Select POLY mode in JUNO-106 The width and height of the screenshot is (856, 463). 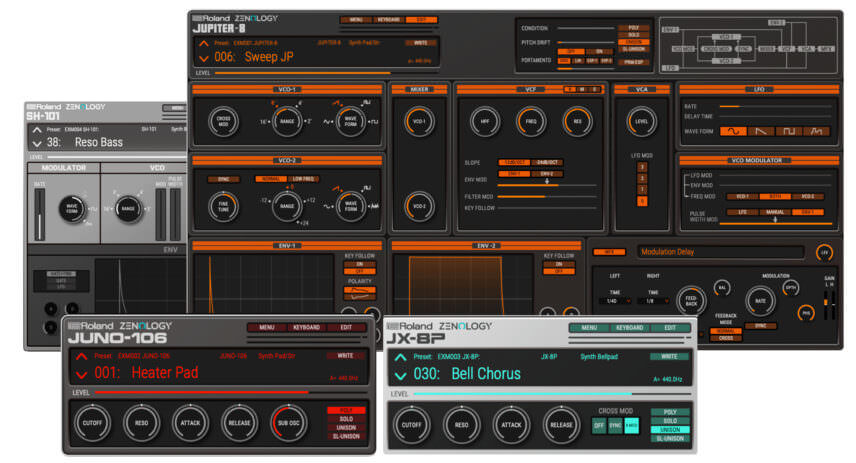click(346, 410)
